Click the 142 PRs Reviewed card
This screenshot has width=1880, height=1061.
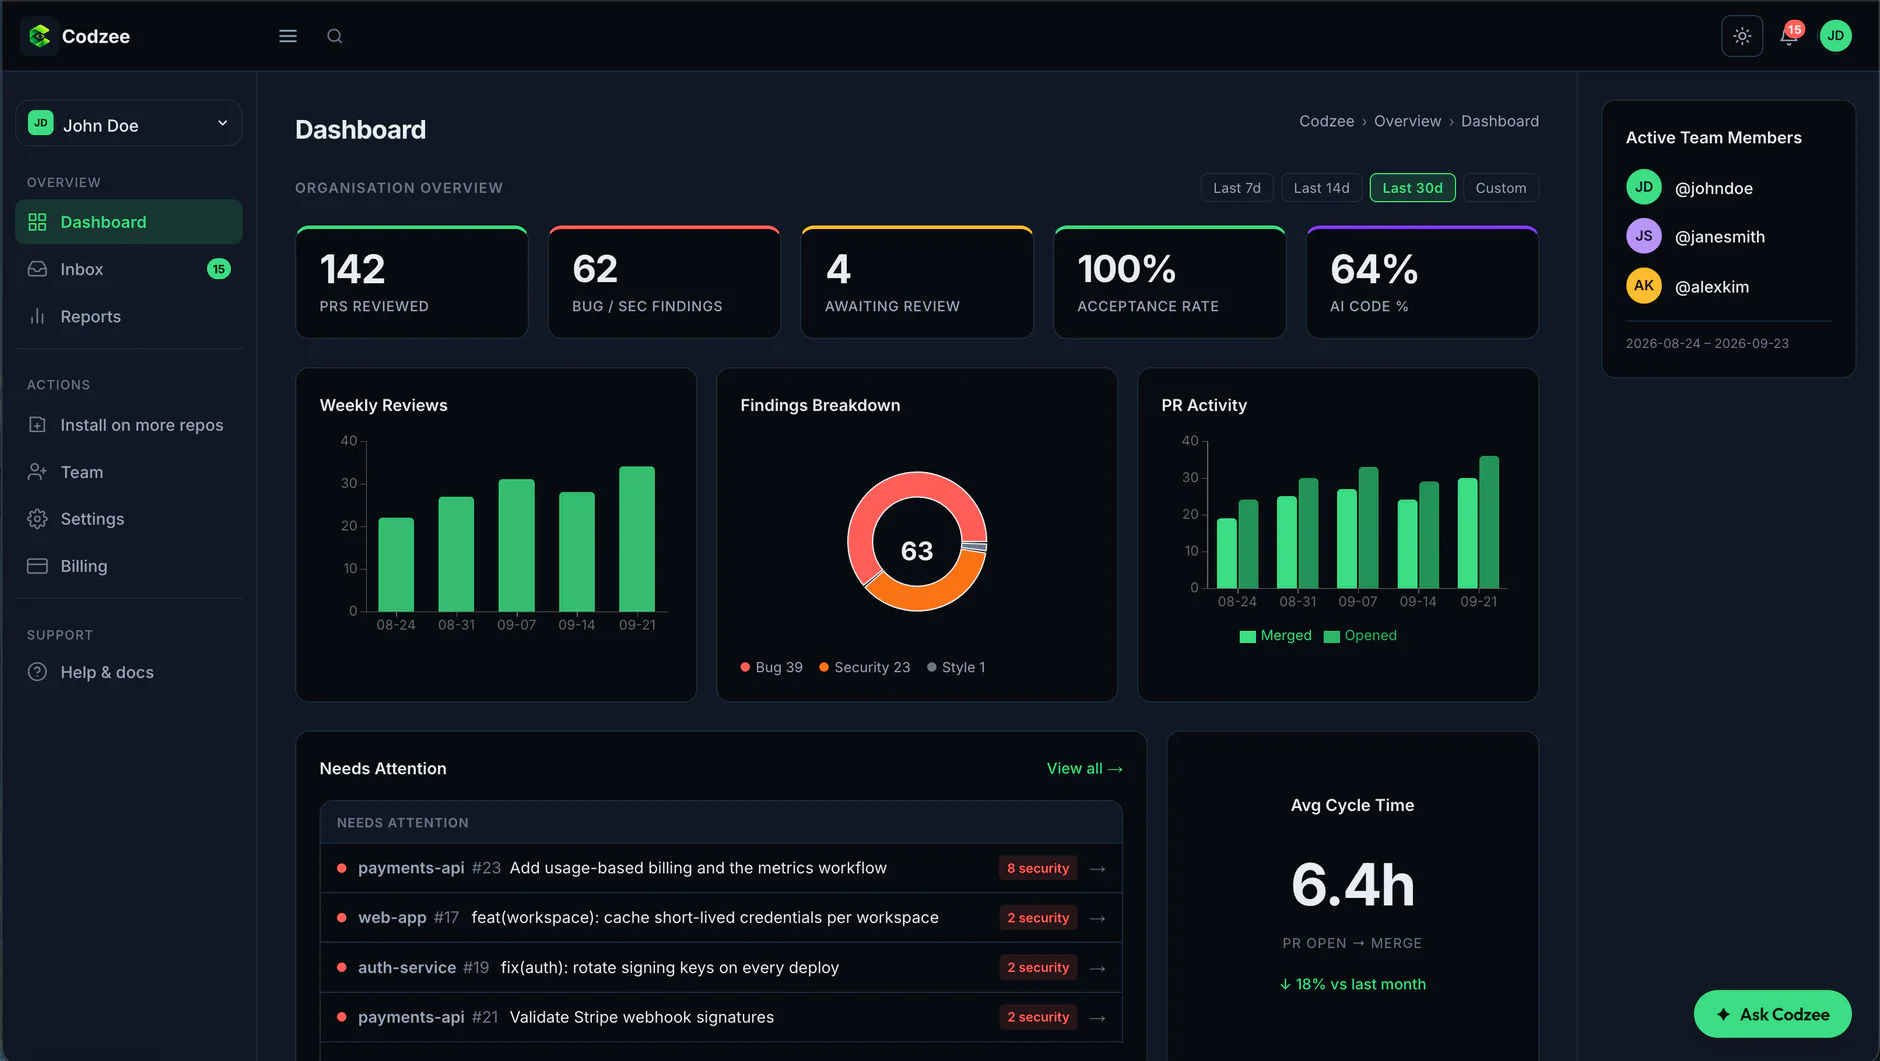tap(412, 283)
